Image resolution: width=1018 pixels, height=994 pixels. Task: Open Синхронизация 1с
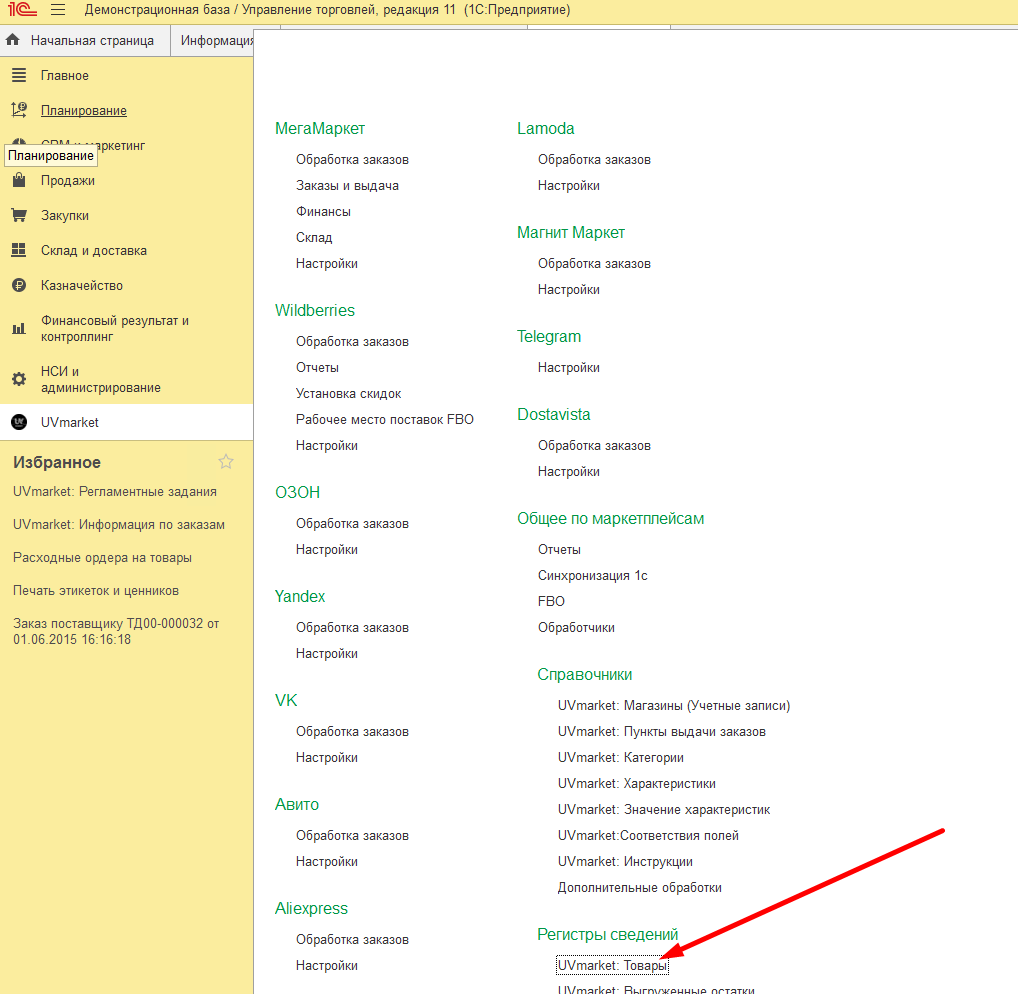coord(593,575)
